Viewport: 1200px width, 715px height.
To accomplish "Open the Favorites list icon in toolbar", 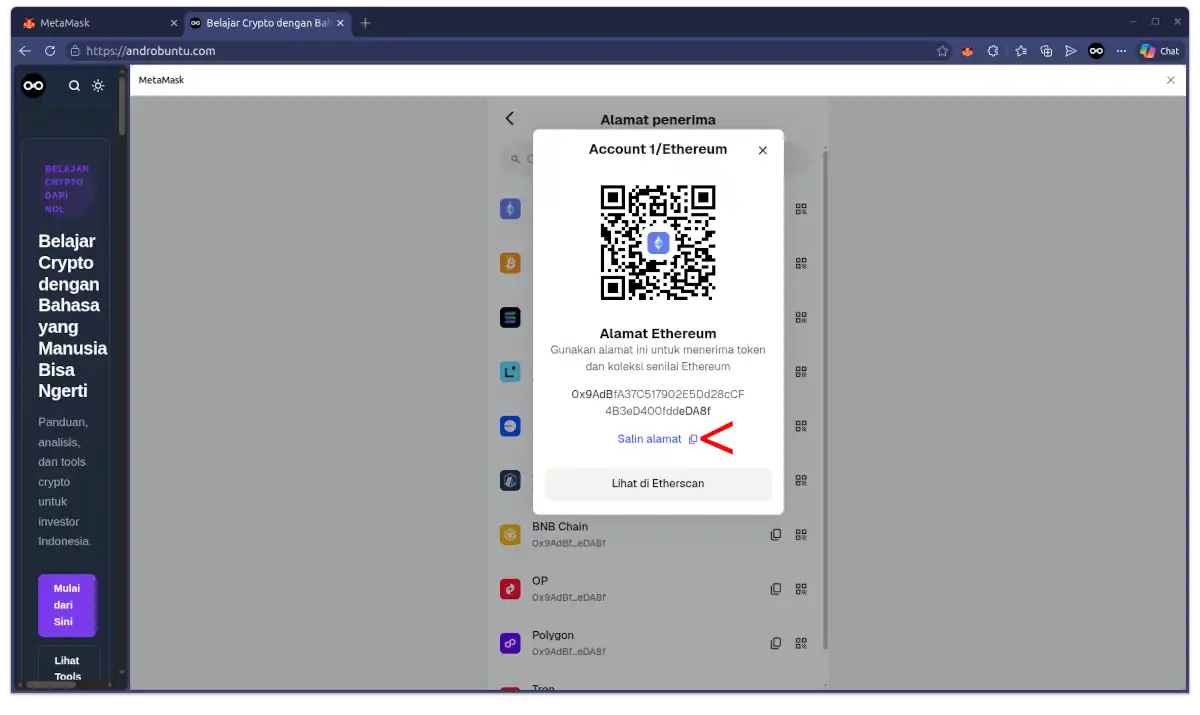I will click(x=1020, y=51).
